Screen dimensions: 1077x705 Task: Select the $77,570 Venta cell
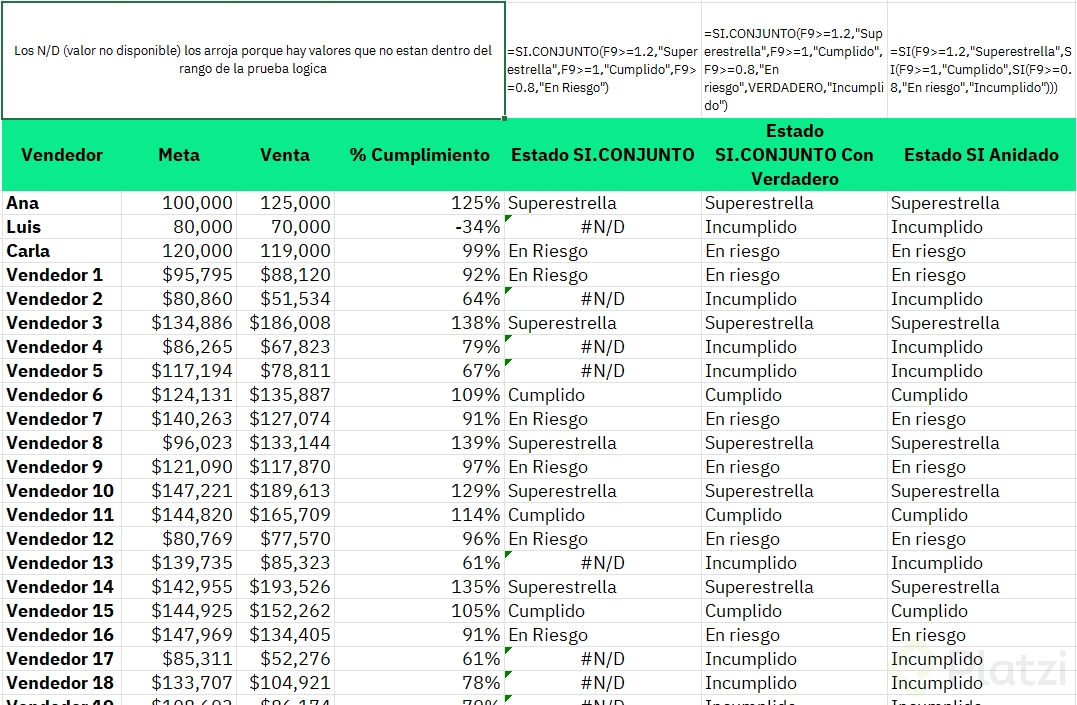click(285, 539)
